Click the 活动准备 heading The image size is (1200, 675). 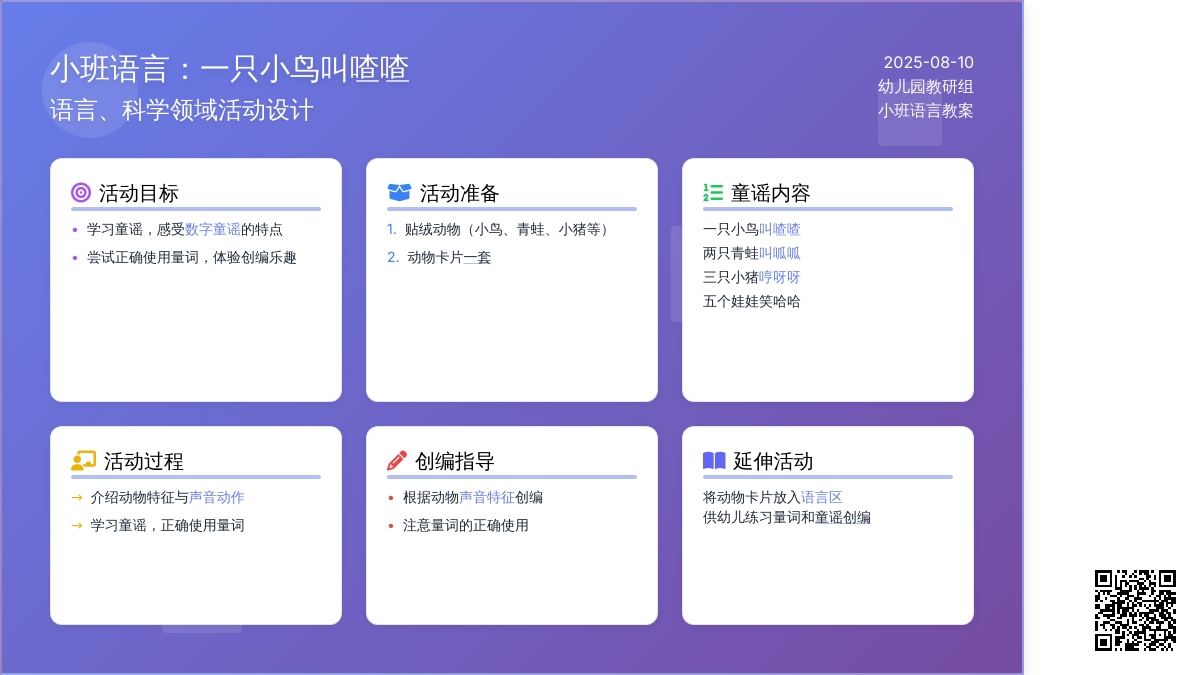[x=460, y=193]
